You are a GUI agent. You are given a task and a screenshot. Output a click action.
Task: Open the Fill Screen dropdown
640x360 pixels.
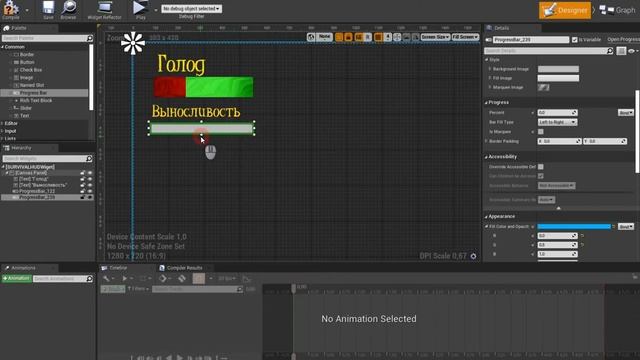(x=465, y=37)
